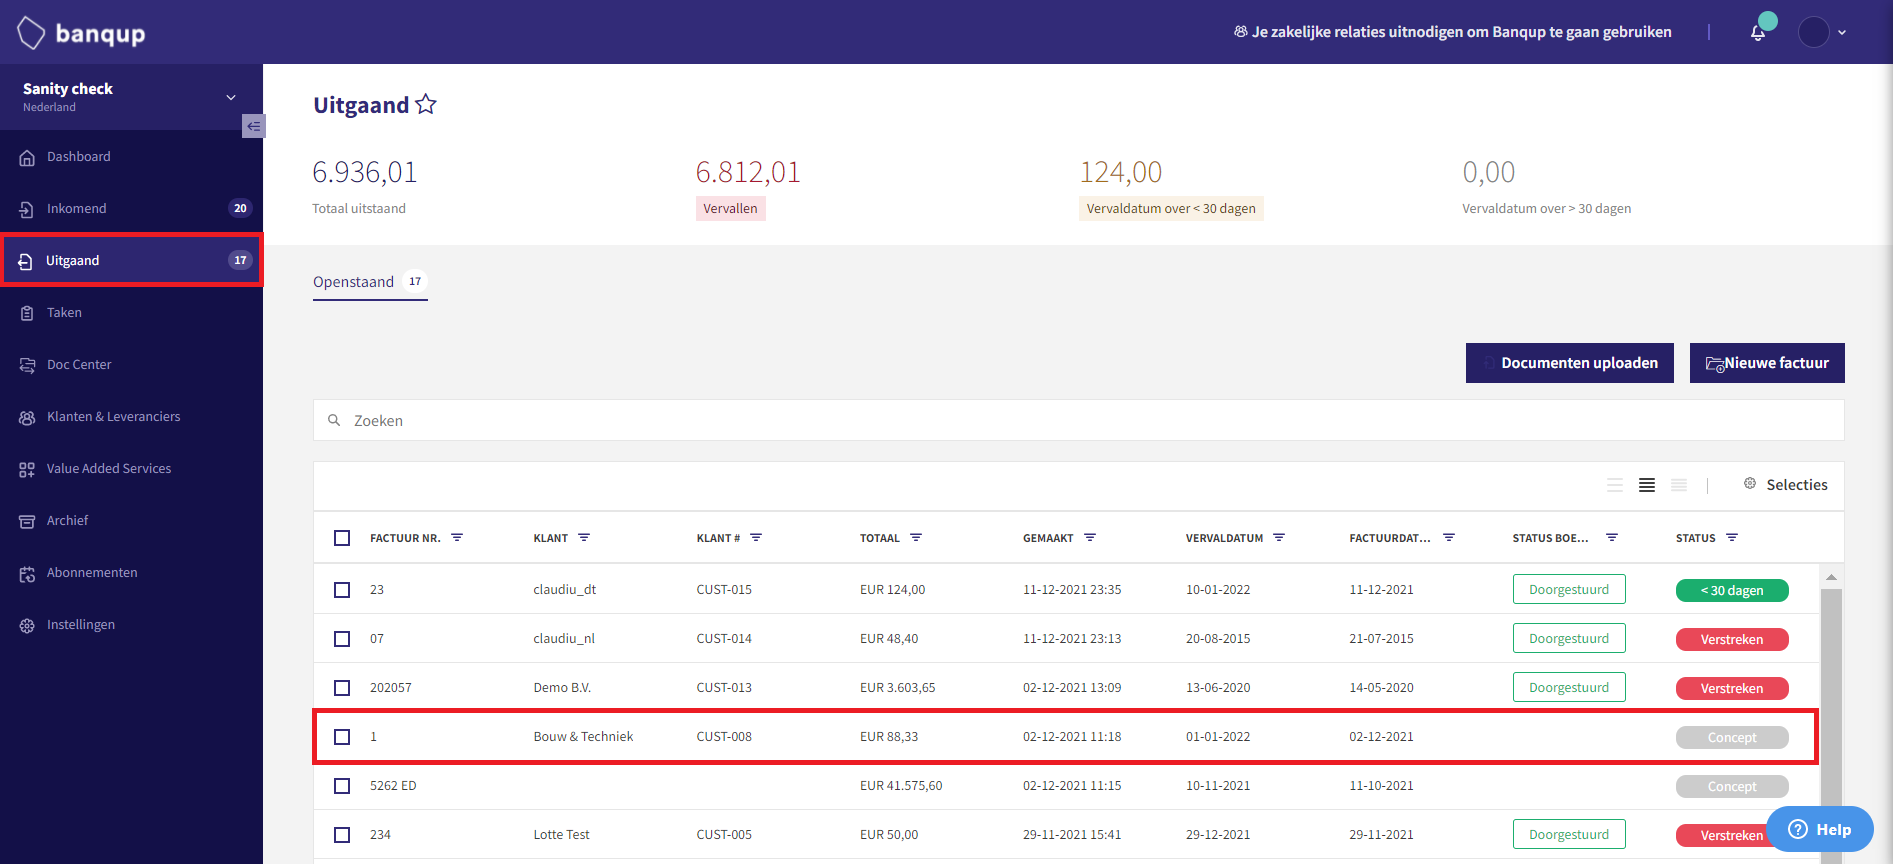Image resolution: width=1893 pixels, height=864 pixels.
Task: Filter the Gemaakt column
Action: (1090, 537)
